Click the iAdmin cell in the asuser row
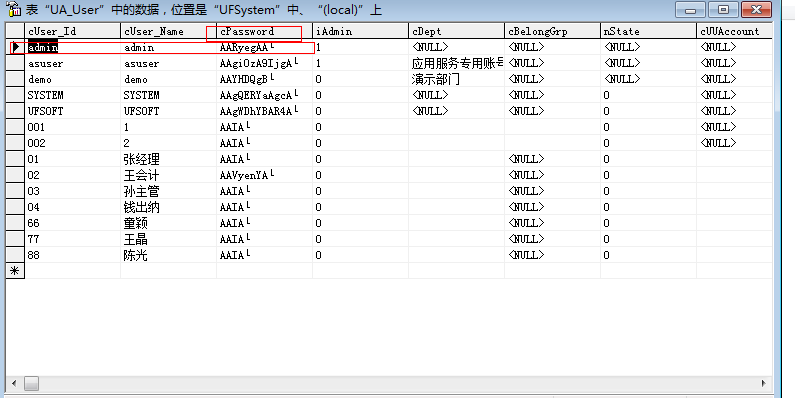 coord(360,63)
